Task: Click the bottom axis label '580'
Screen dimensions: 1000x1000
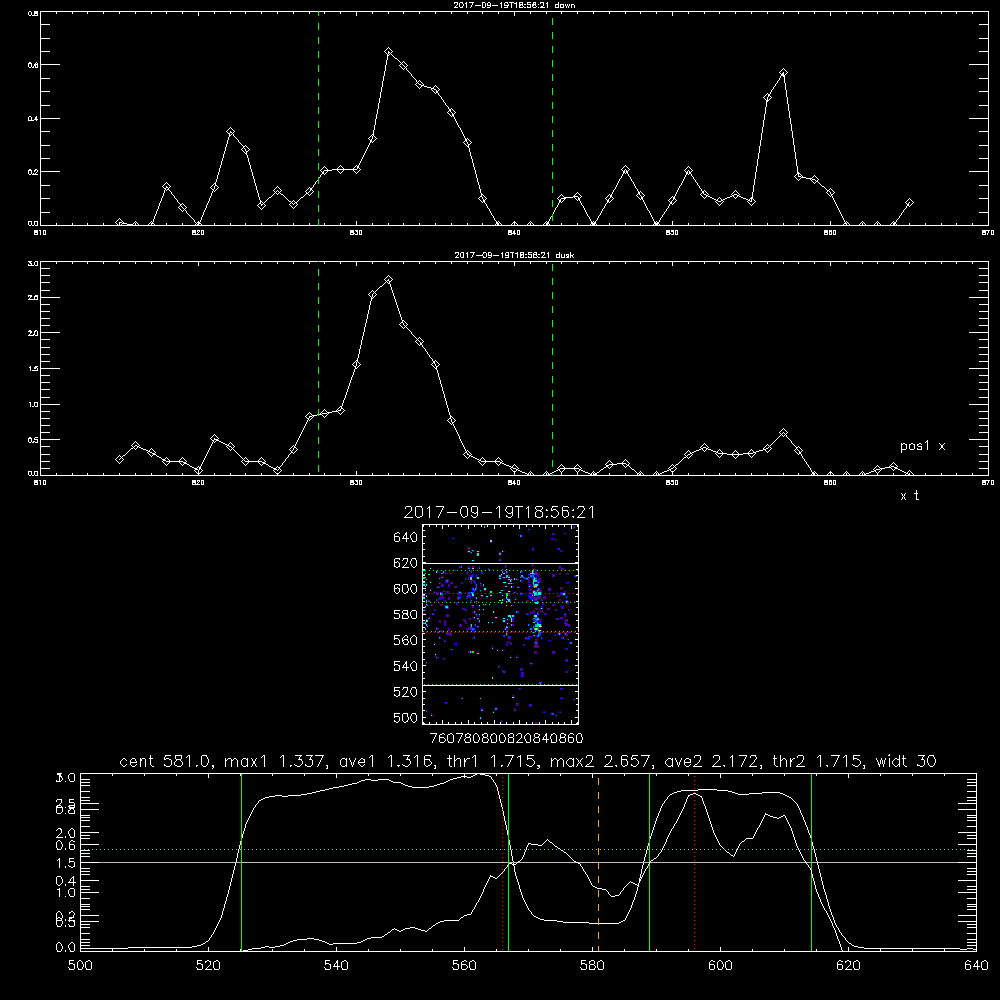Action: click(x=592, y=966)
